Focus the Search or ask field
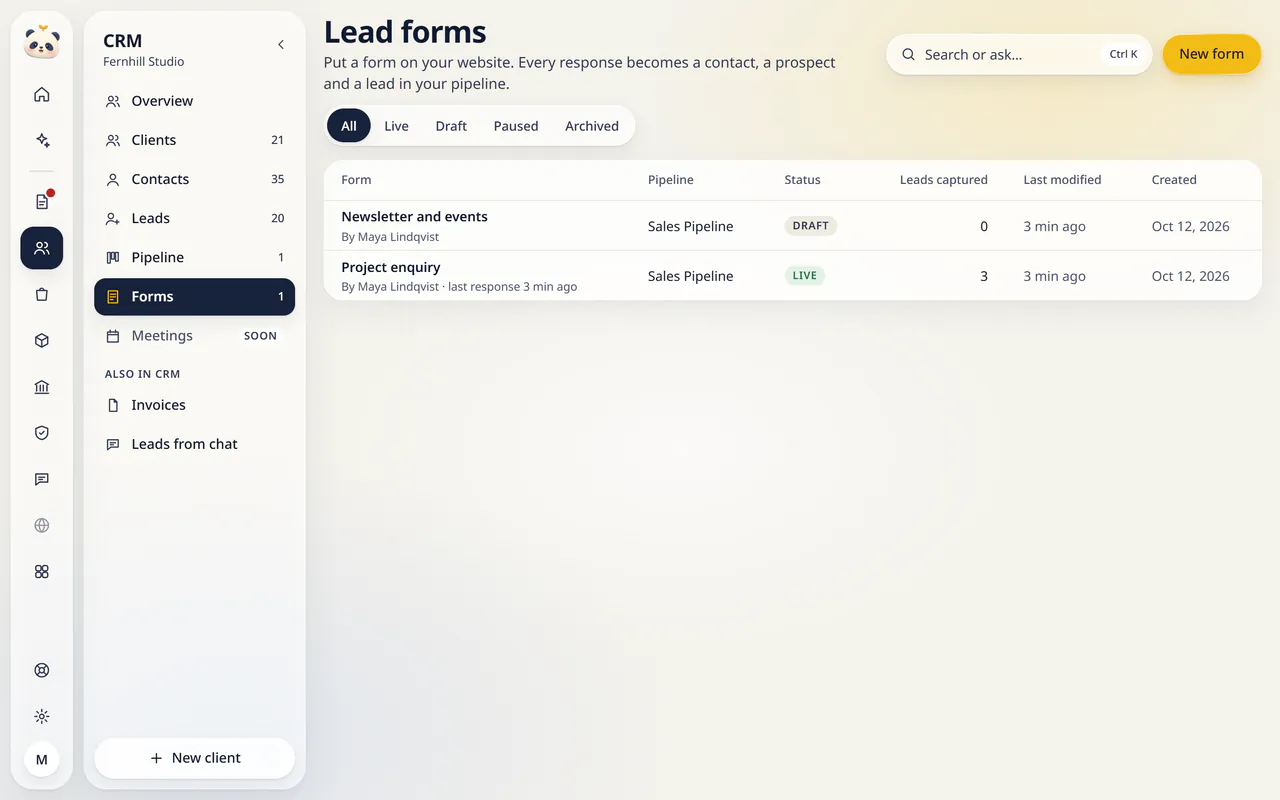Image resolution: width=1280 pixels, height=800 pixels. (x=1019, y=55)
